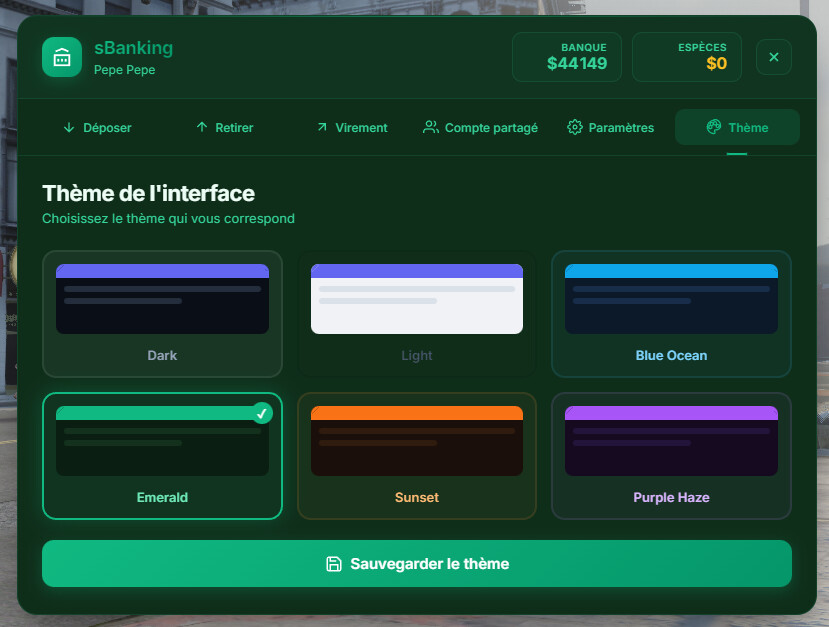The width and height of the screenshot is (829, 627).
Task: Switch to the Retirer tab
Action: pos(225,127)
